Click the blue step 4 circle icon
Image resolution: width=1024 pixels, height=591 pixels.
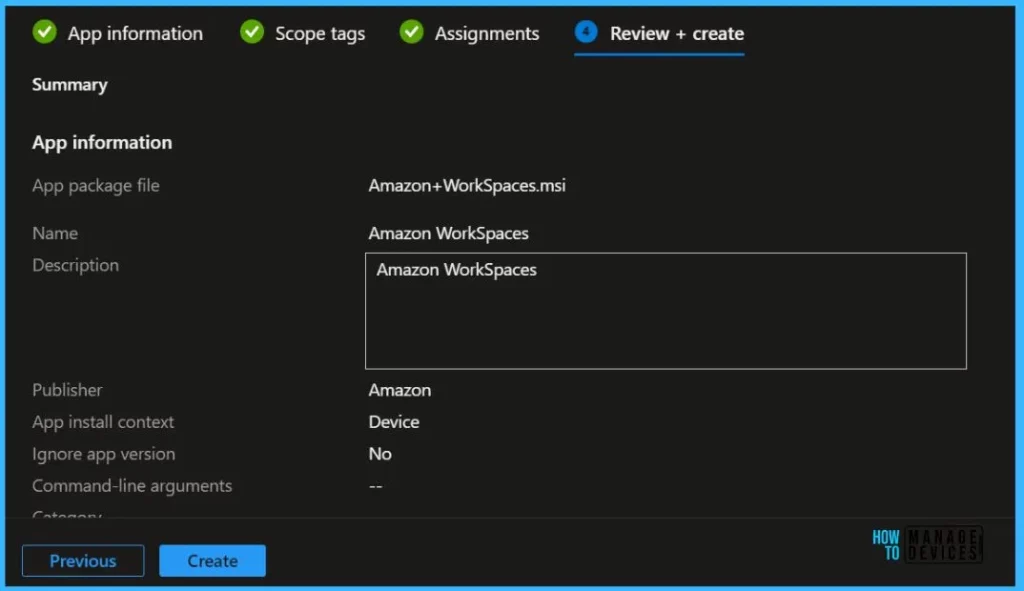pyautogui.click(x=586, y=31)
